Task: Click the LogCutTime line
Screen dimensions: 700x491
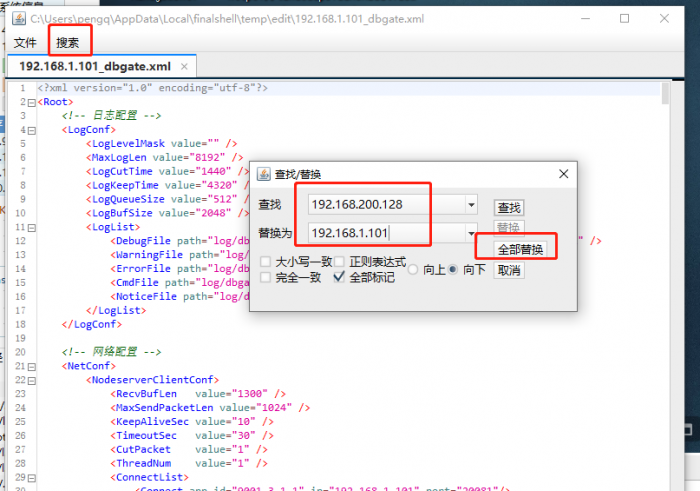Action: 167,171
